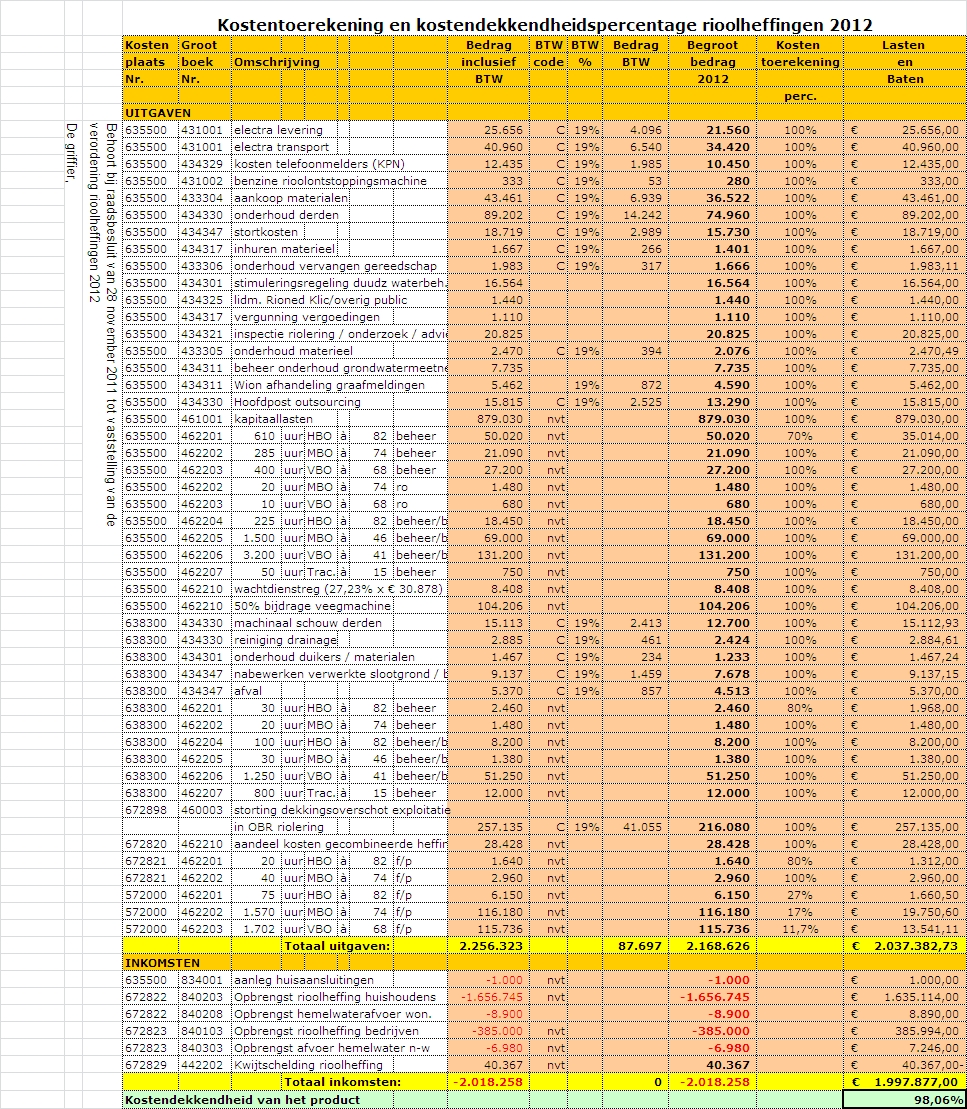Select the UITGAVEN section header cell
967x1109 pixels.
tap(158, 113)
